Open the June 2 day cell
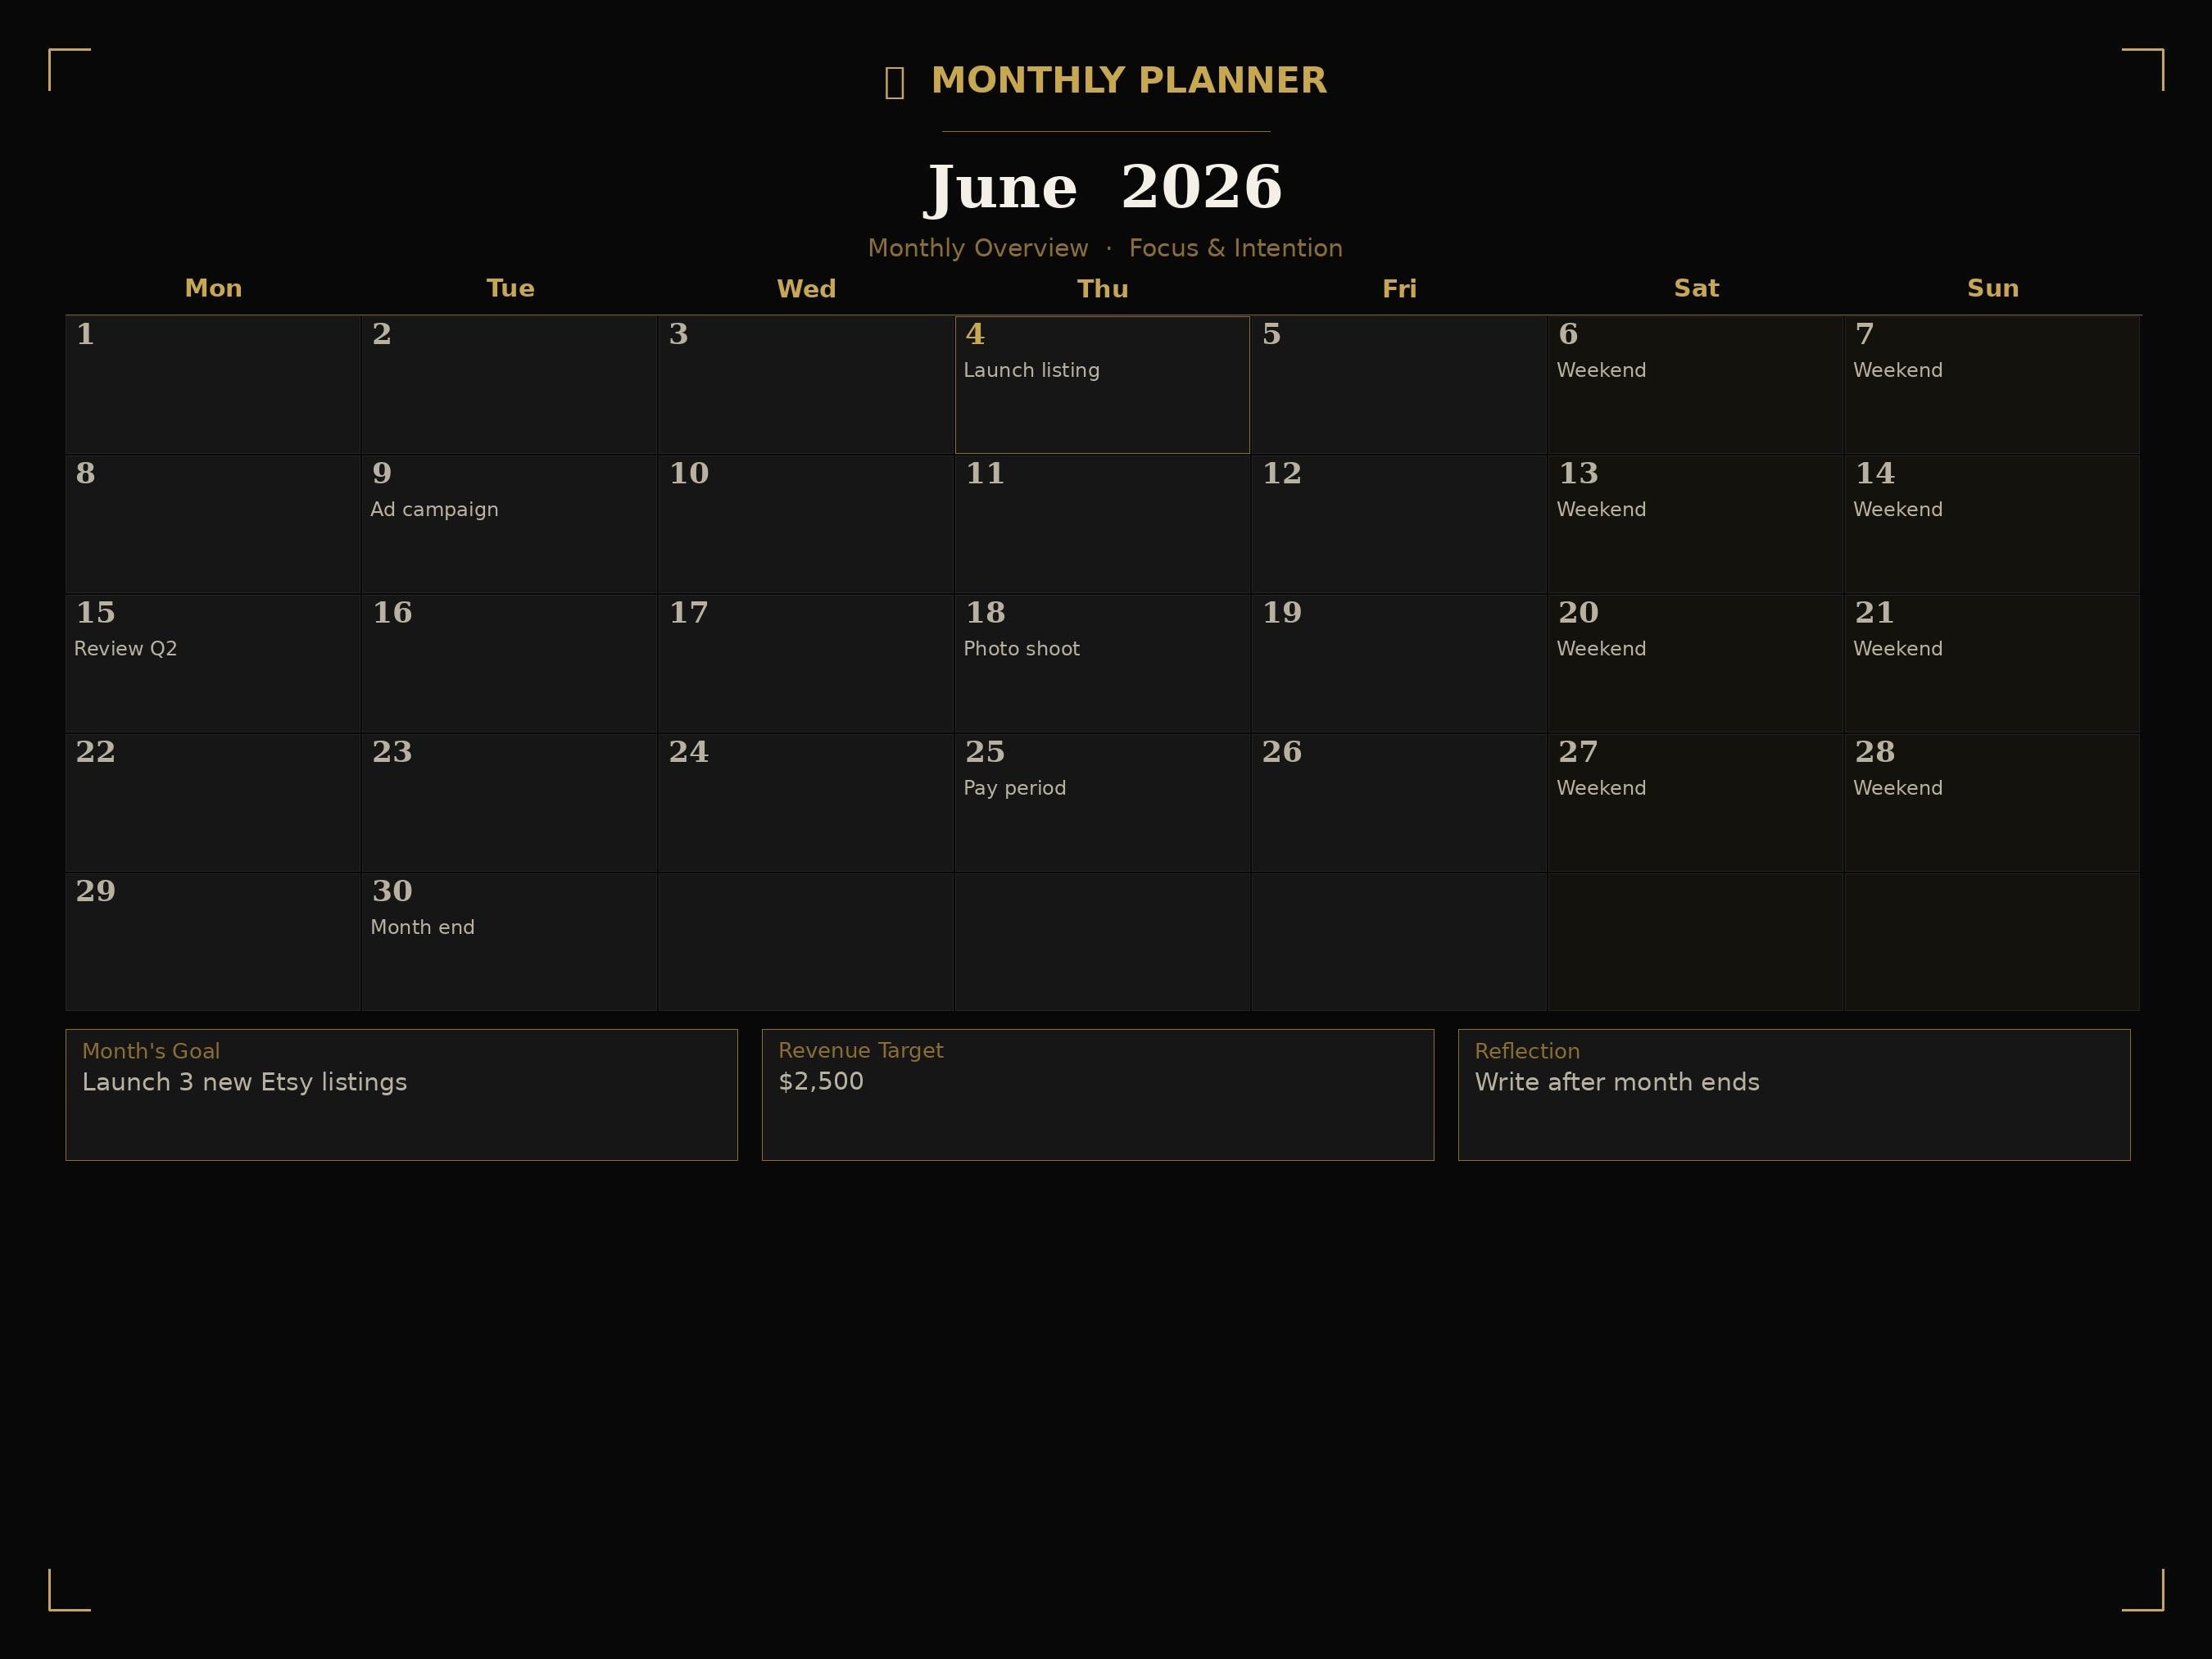Image resolution: width=2212 pixels, height=1659 pixels. click(509, 385)
